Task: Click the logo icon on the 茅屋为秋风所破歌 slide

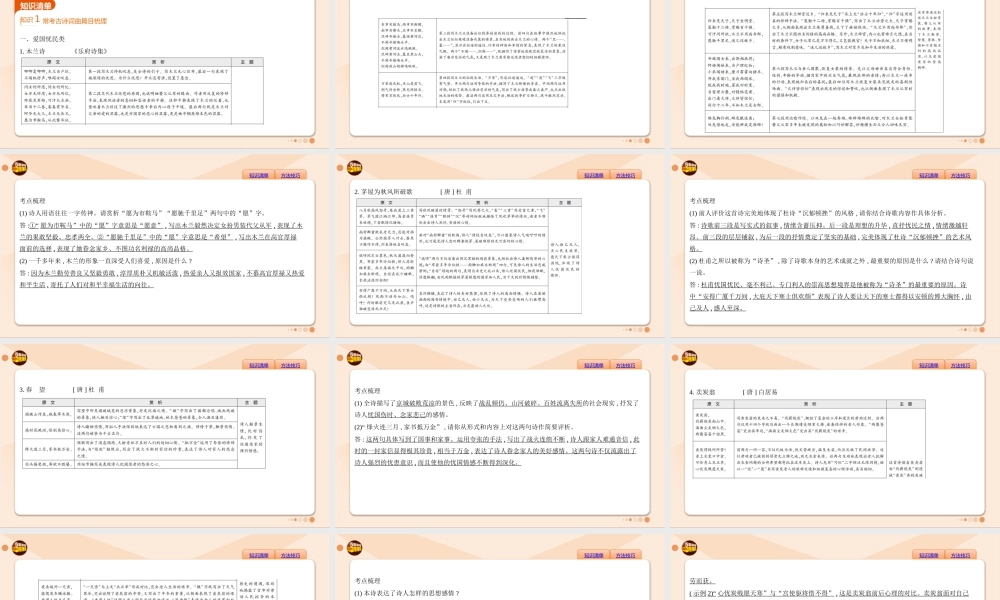Action: point(353,166)
